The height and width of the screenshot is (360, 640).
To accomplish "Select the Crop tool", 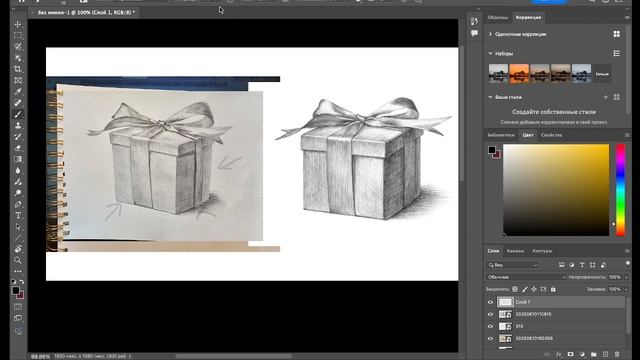I will click(x=18, y=69).
